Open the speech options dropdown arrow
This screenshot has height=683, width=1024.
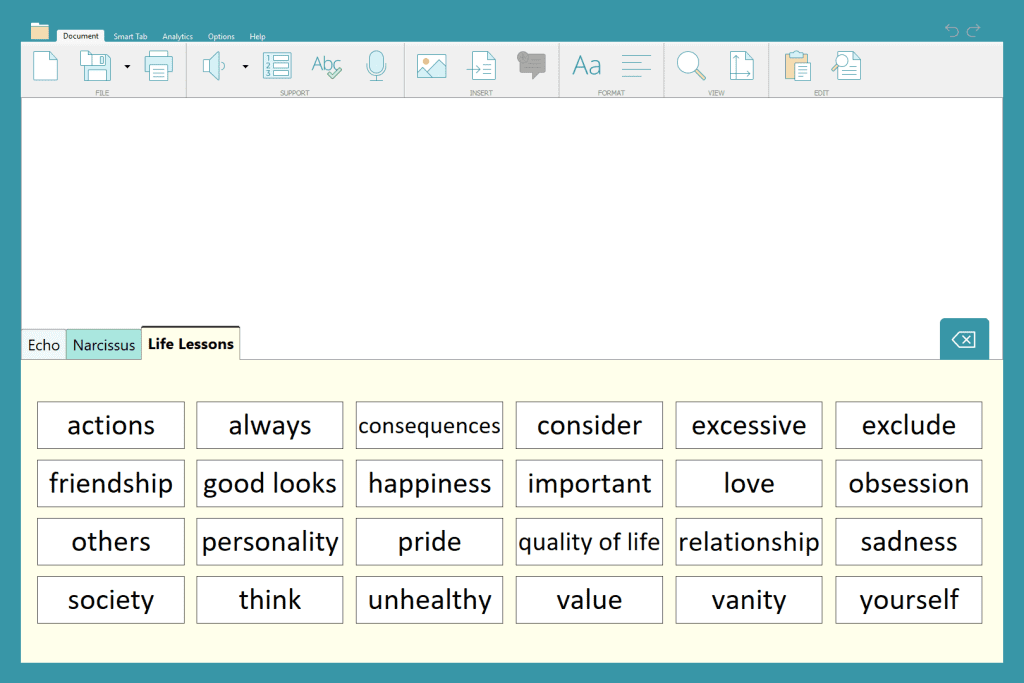tap(246, 67)
